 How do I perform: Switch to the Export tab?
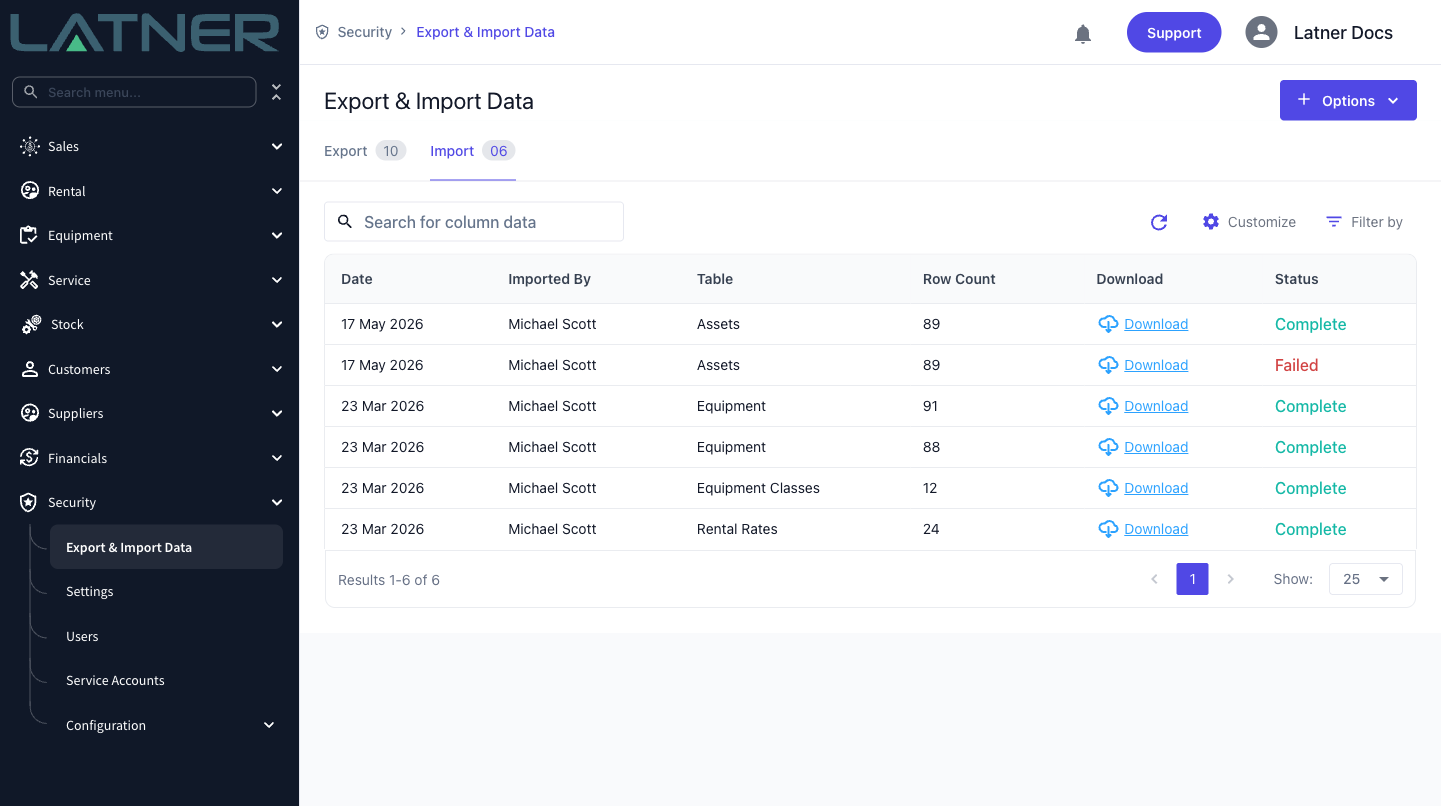(365, 151)
